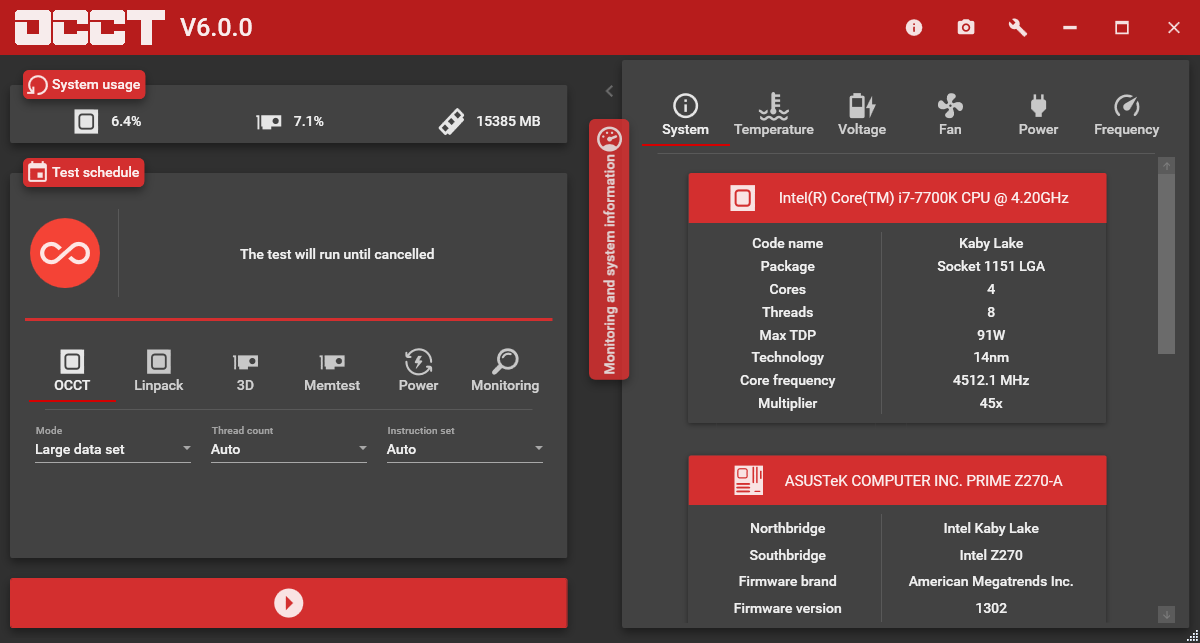The height and width of the screenshot is (643, 1200).
Task: Click the Intel Kaby Lake northbridge value
Action: point(991,528)
